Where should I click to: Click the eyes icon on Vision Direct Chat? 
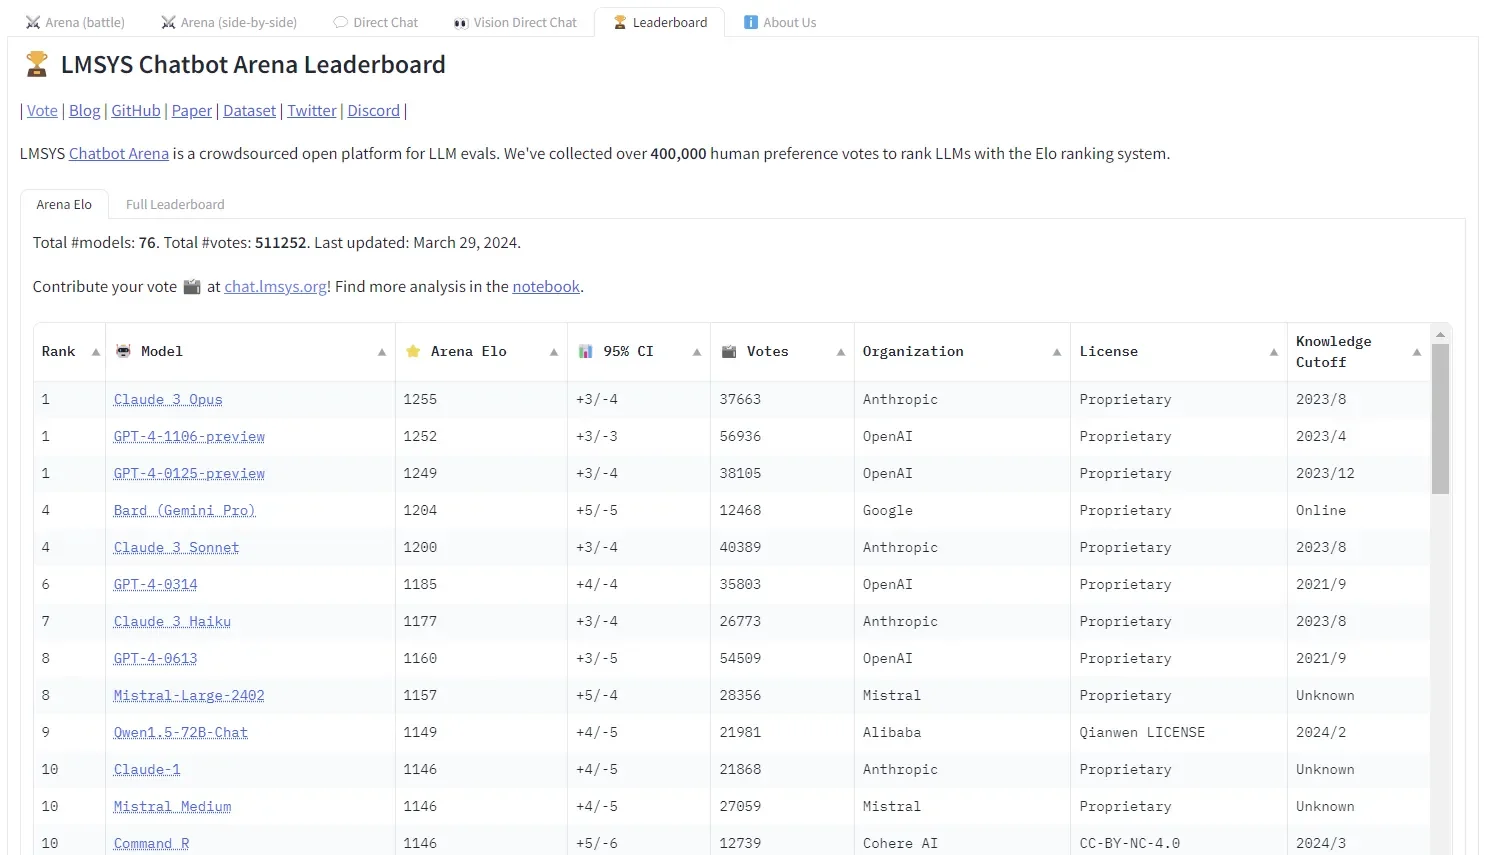(x=460, y=21)
